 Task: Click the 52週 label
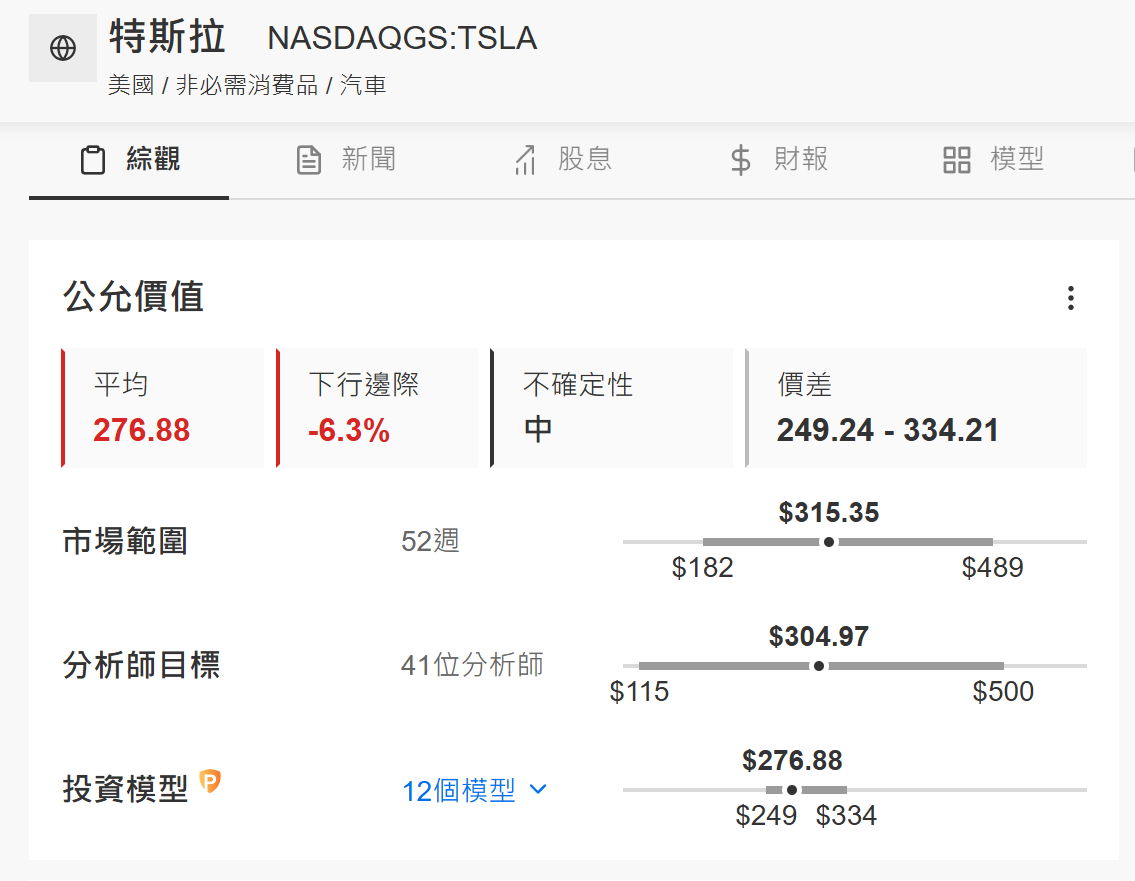(x=430, y=541)
